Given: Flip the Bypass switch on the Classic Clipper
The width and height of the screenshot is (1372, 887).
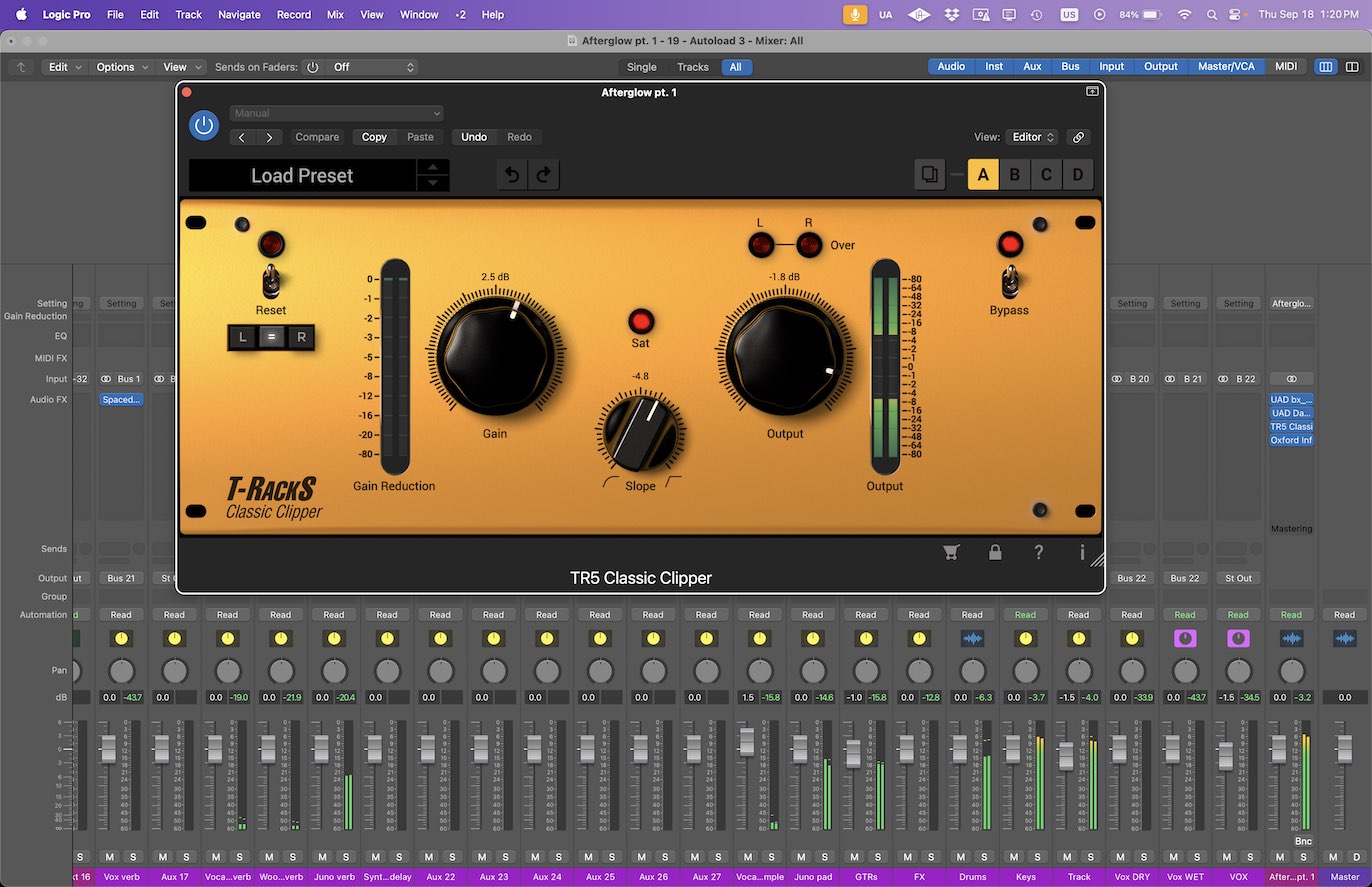Looking at the screenshot, I should pos(1009,283).
